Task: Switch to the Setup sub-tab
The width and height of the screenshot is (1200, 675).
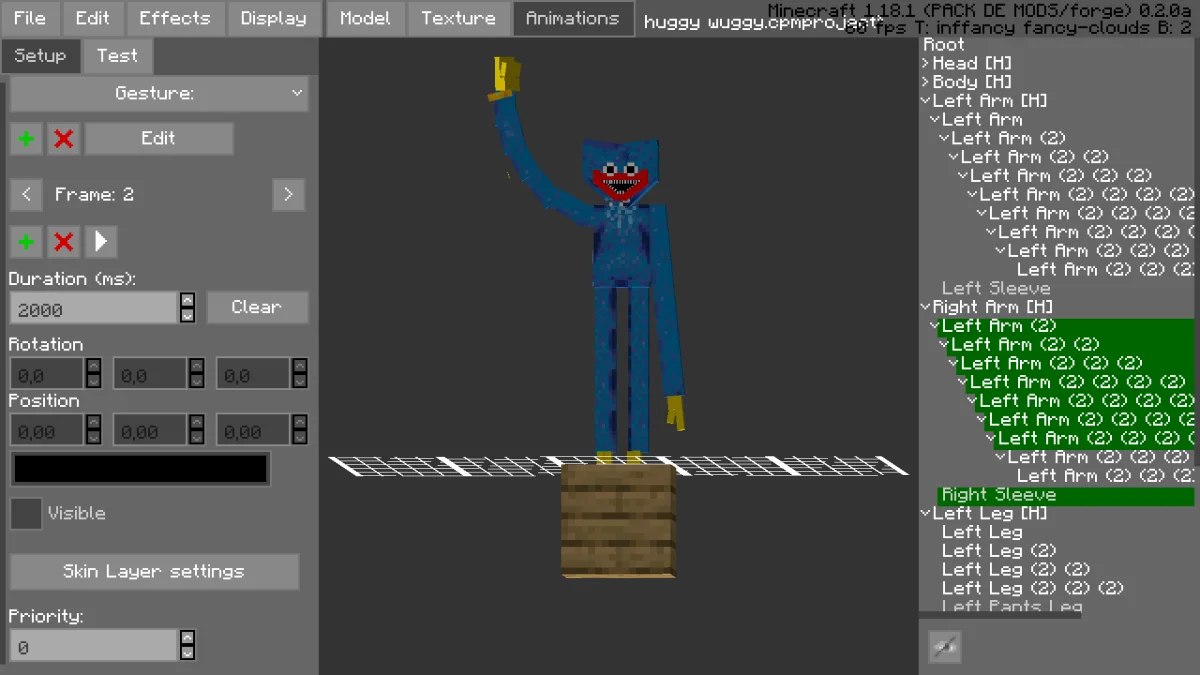Action: tap(40, 56)
